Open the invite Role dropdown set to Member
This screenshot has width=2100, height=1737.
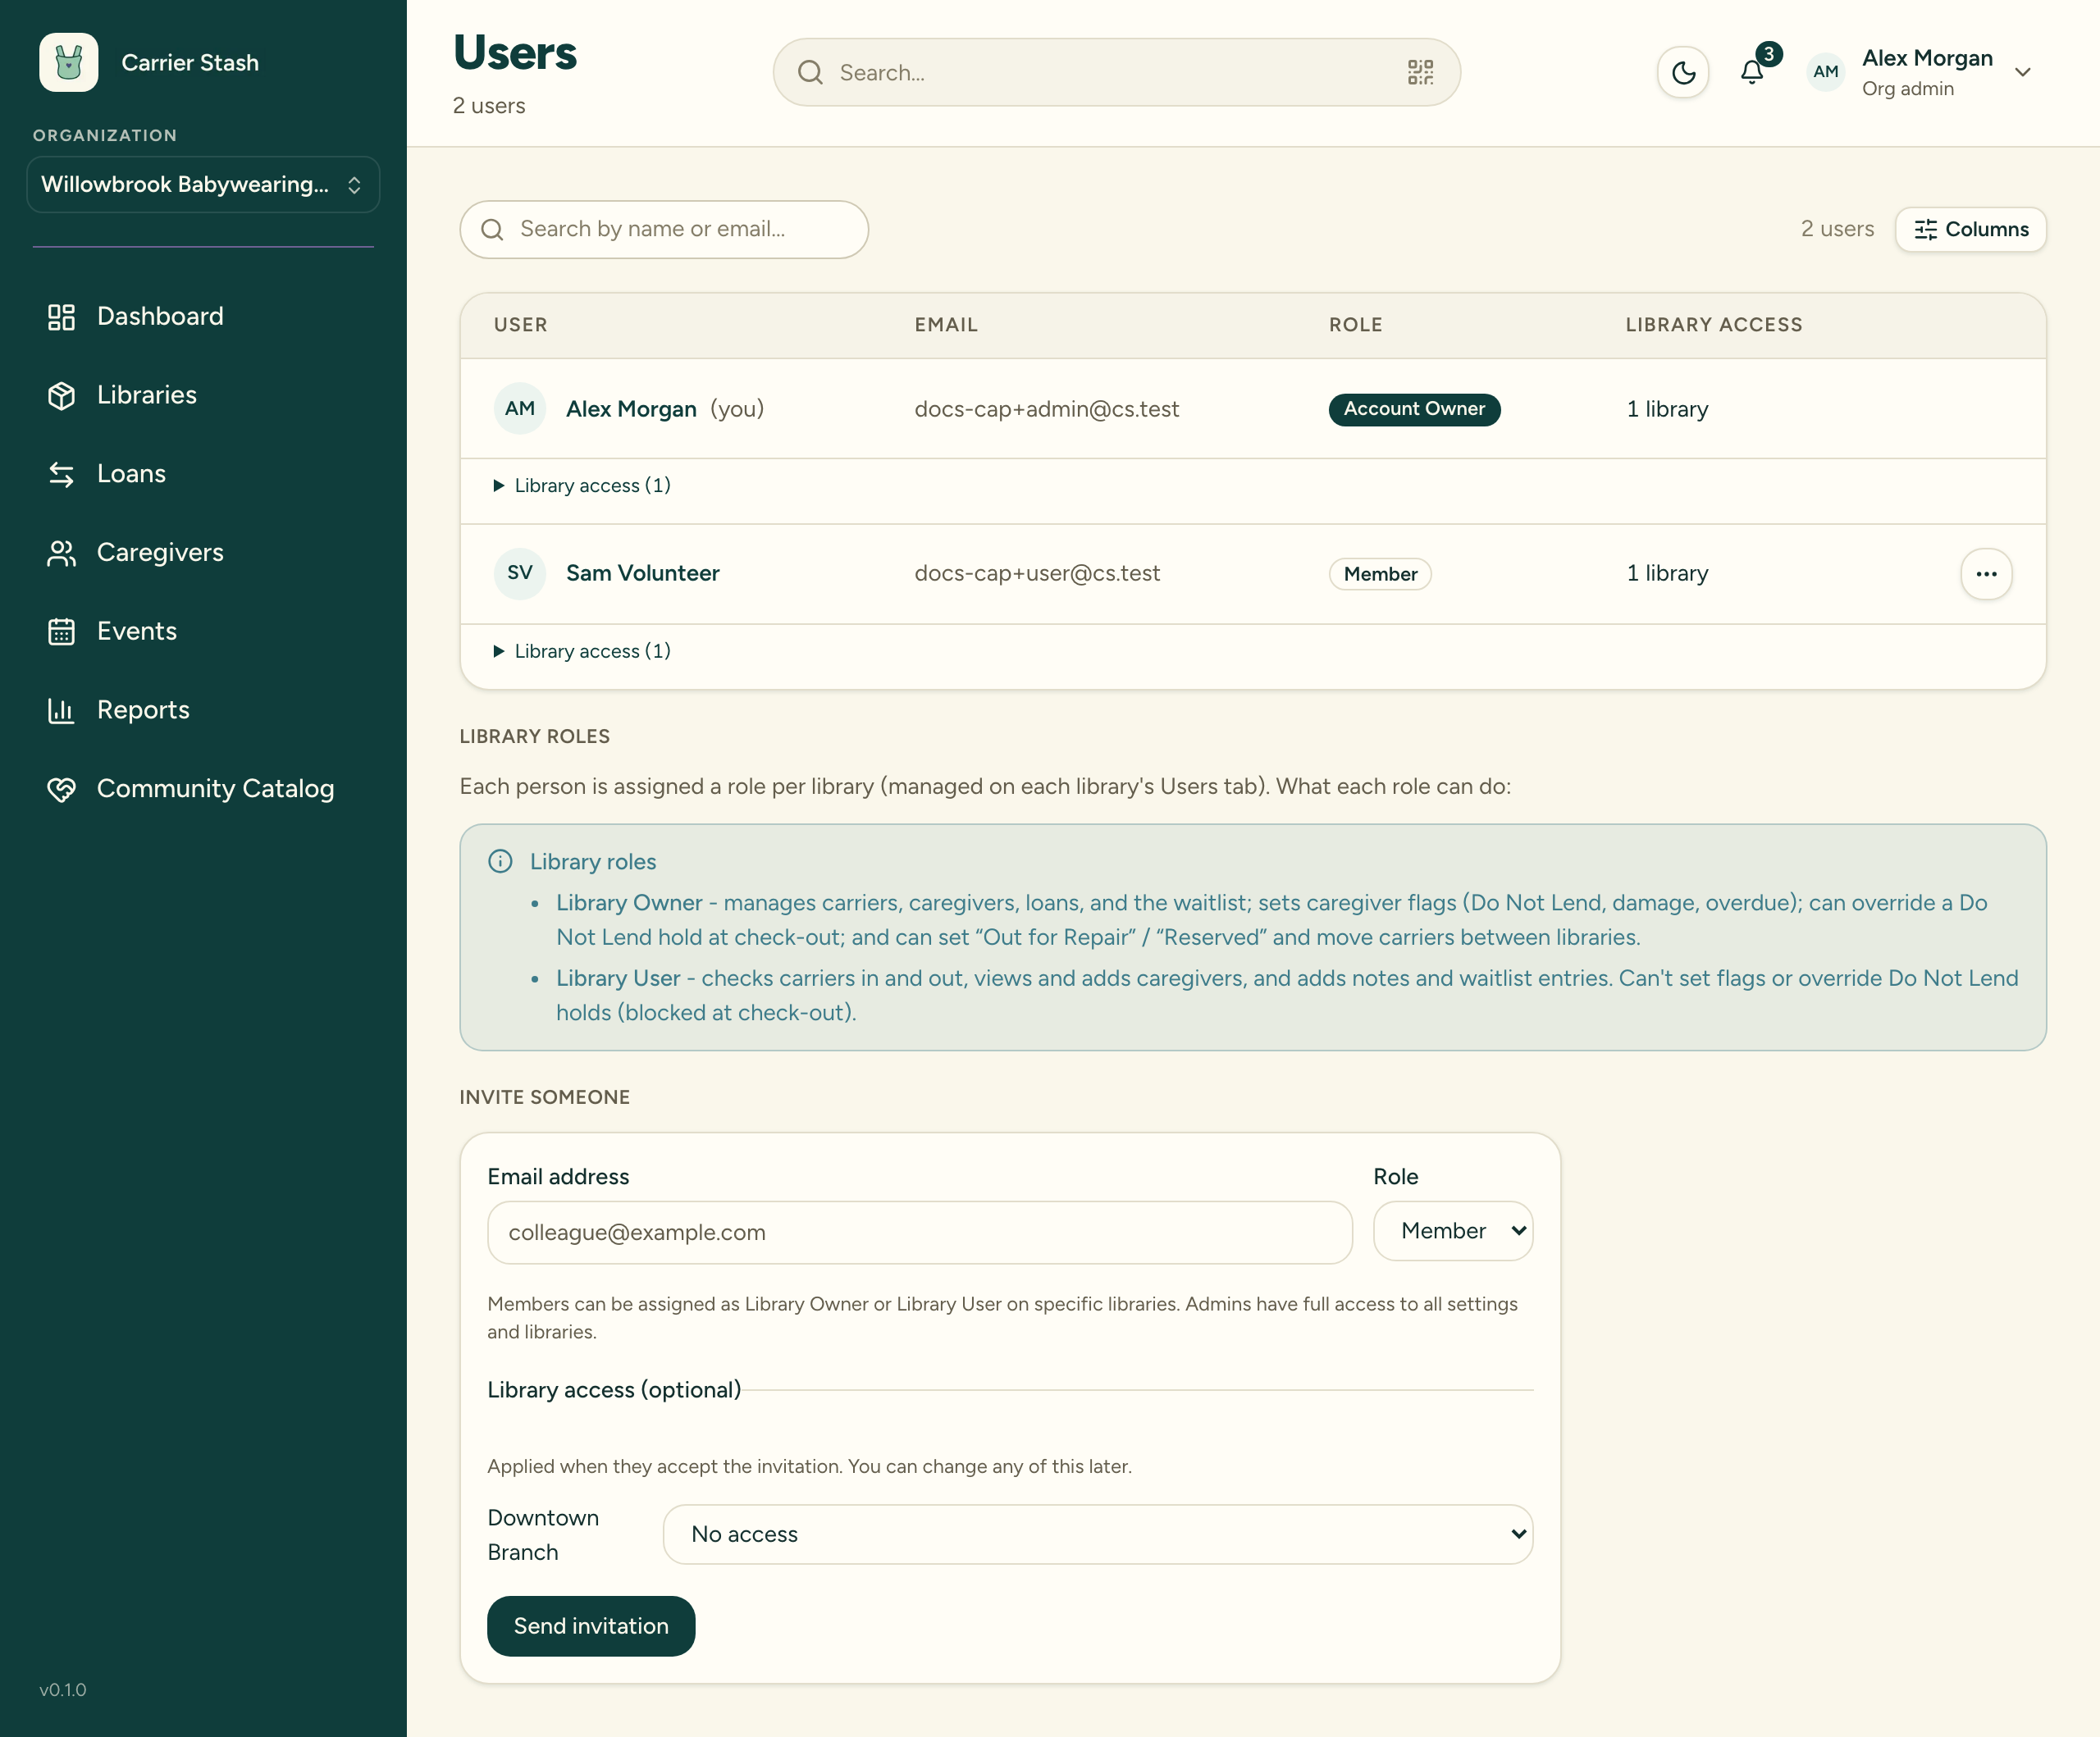click(1453, 1231)
